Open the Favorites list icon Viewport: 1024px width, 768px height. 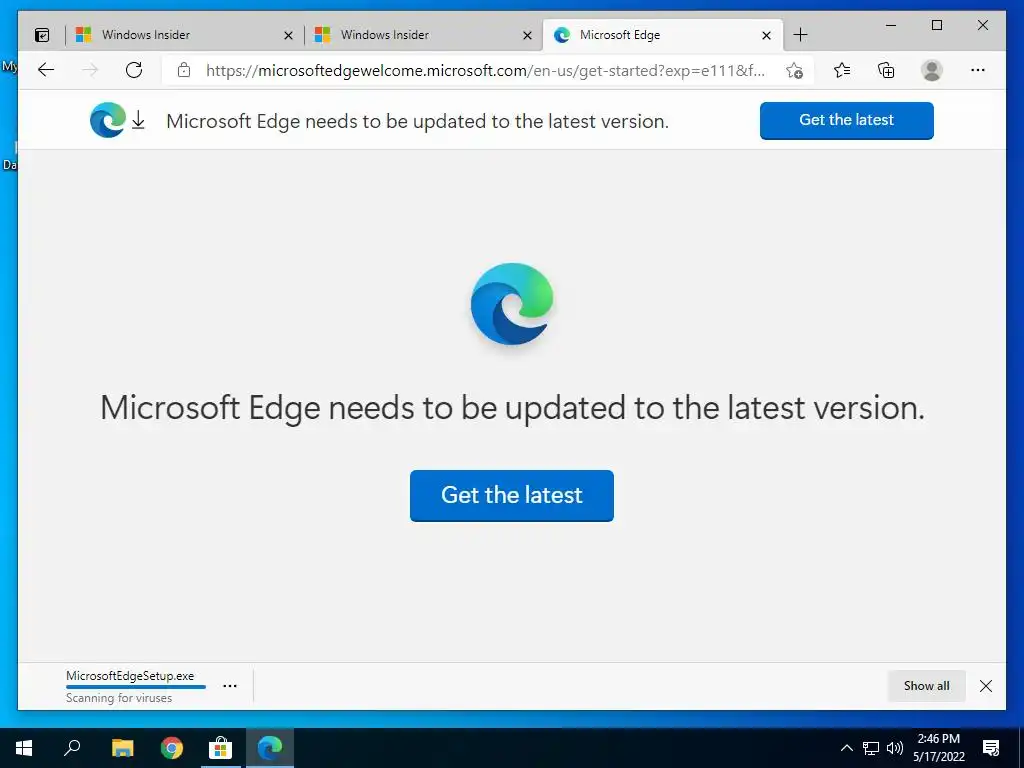pyautogui.click(x=842, y=70)
